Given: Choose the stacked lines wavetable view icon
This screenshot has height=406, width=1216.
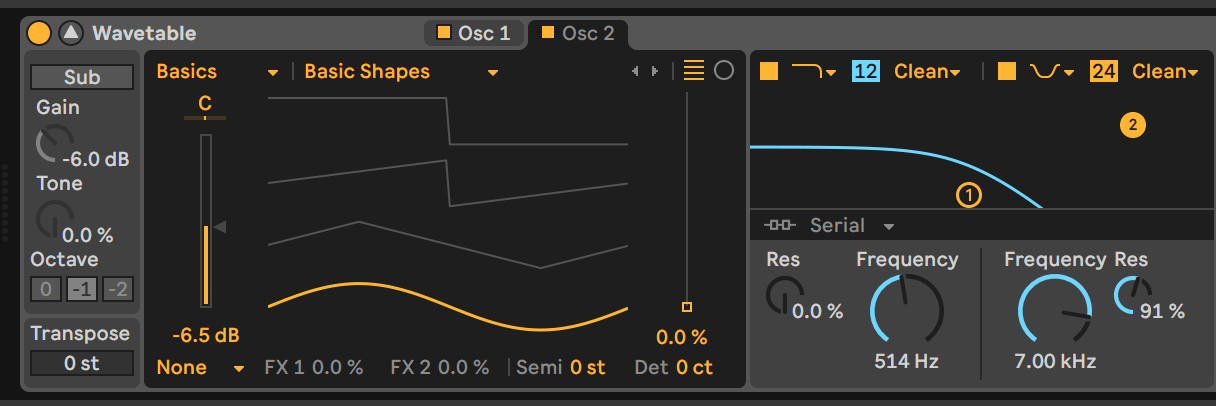Looking at the screenshot, I should pyautogui.click(x=694, y=71).
